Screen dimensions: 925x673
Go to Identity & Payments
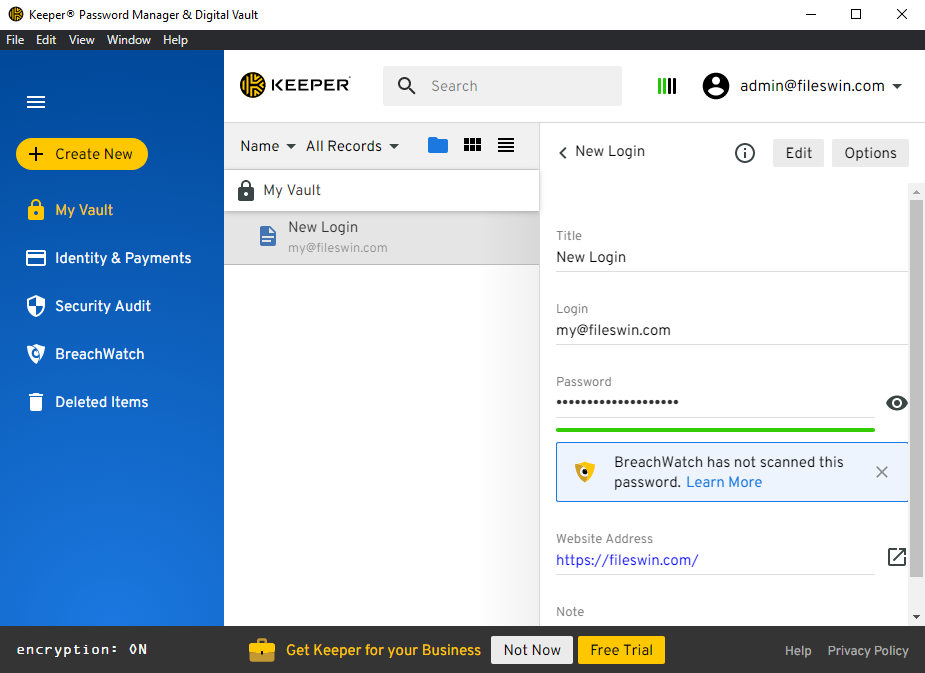pyautogui.click(x=109, y=258)
